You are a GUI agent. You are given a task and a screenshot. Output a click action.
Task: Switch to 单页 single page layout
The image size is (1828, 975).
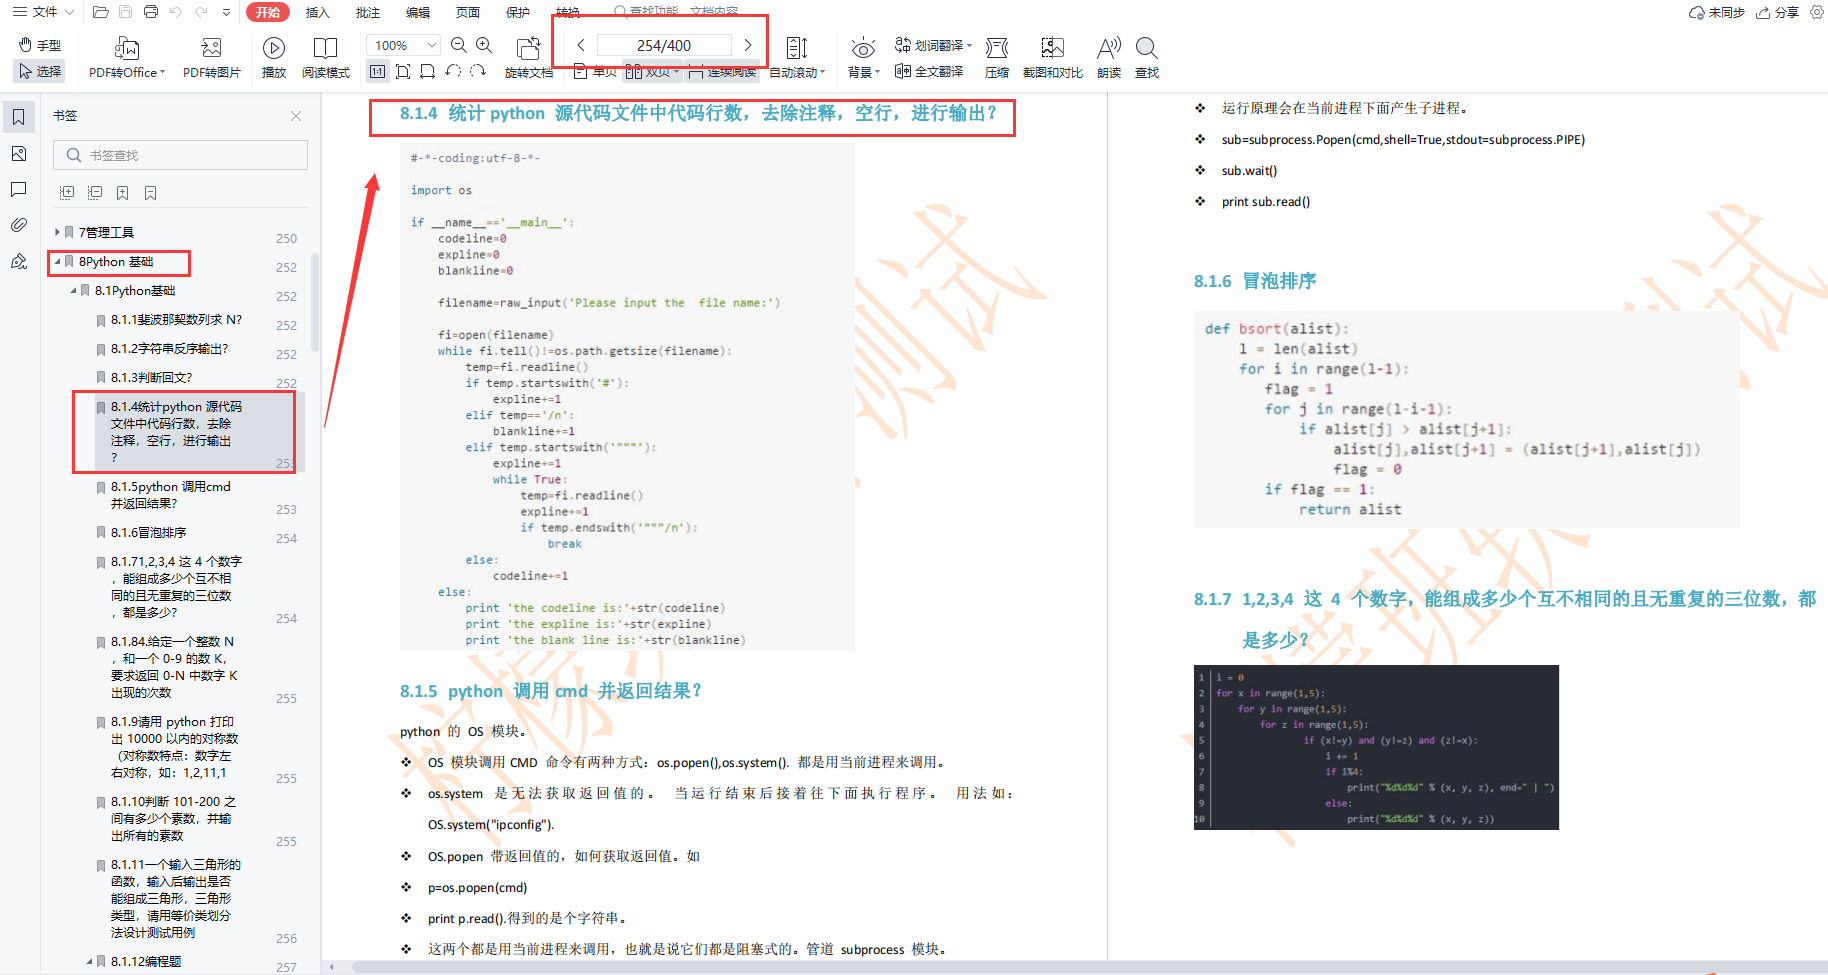coord(595,71)
